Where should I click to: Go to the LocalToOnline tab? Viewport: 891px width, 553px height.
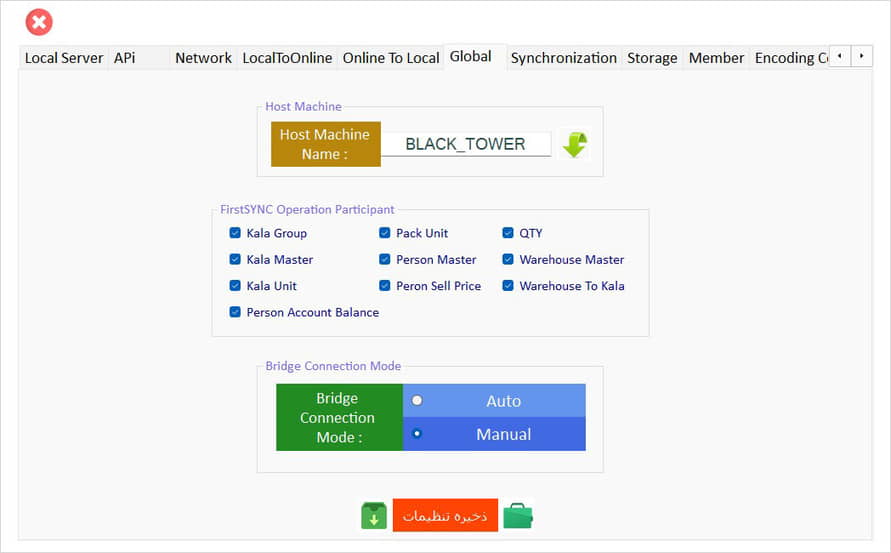(x=287, y=58)
